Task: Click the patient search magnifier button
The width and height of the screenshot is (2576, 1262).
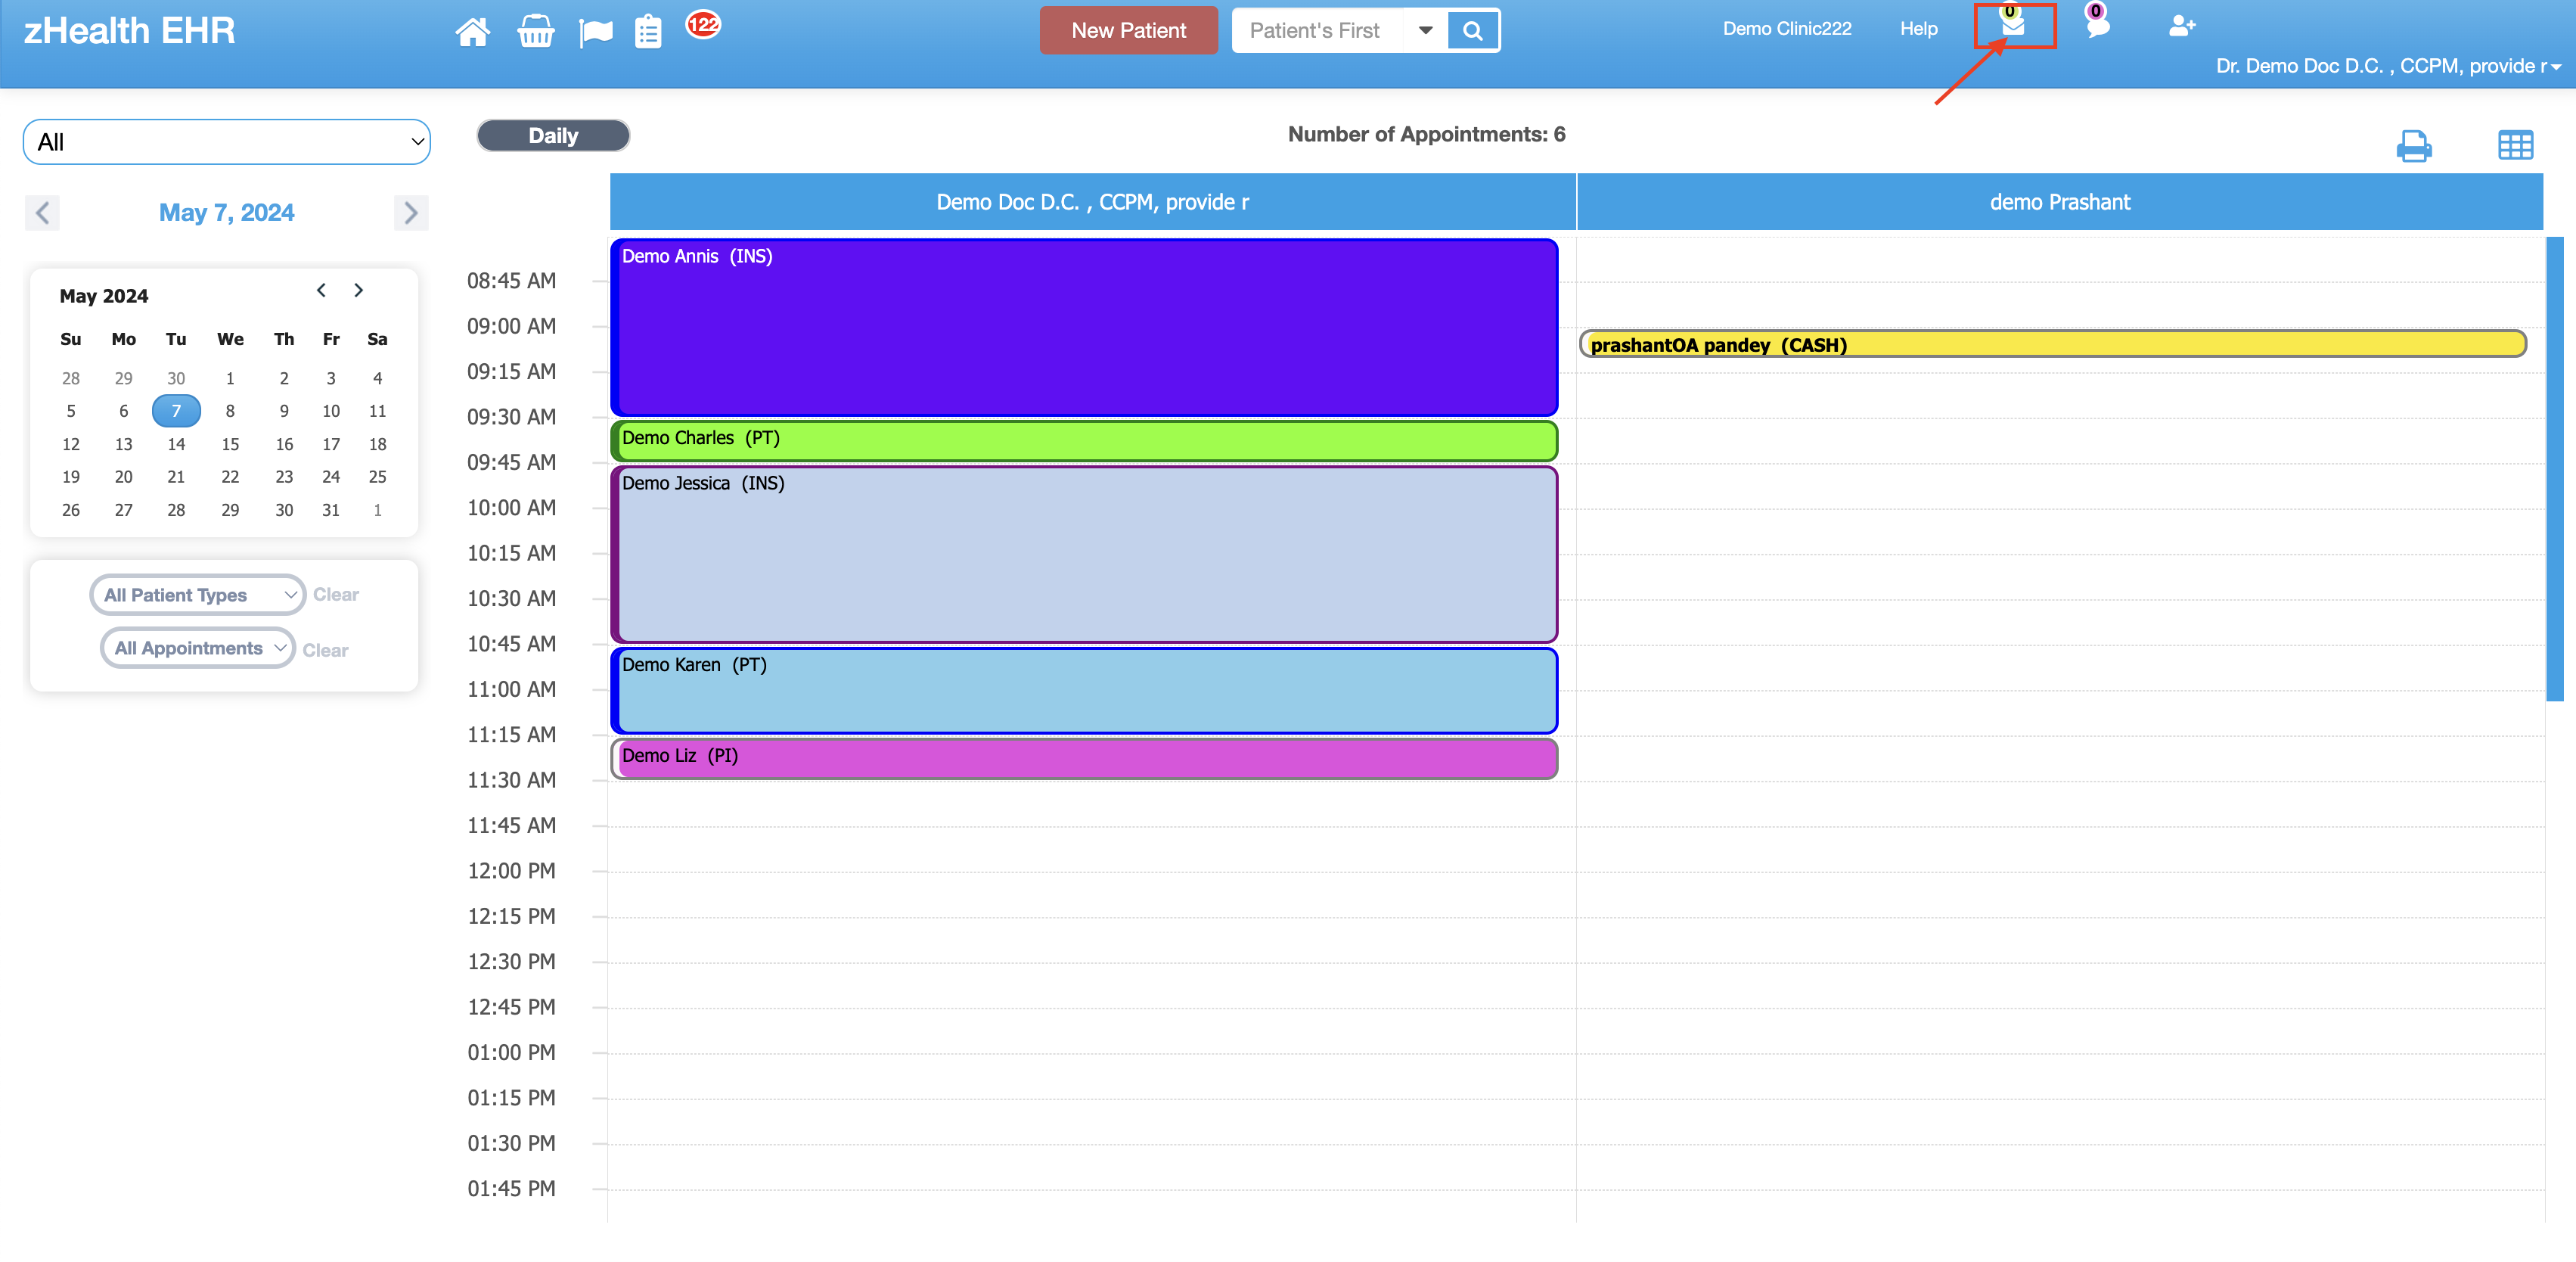Action: 1472,31
